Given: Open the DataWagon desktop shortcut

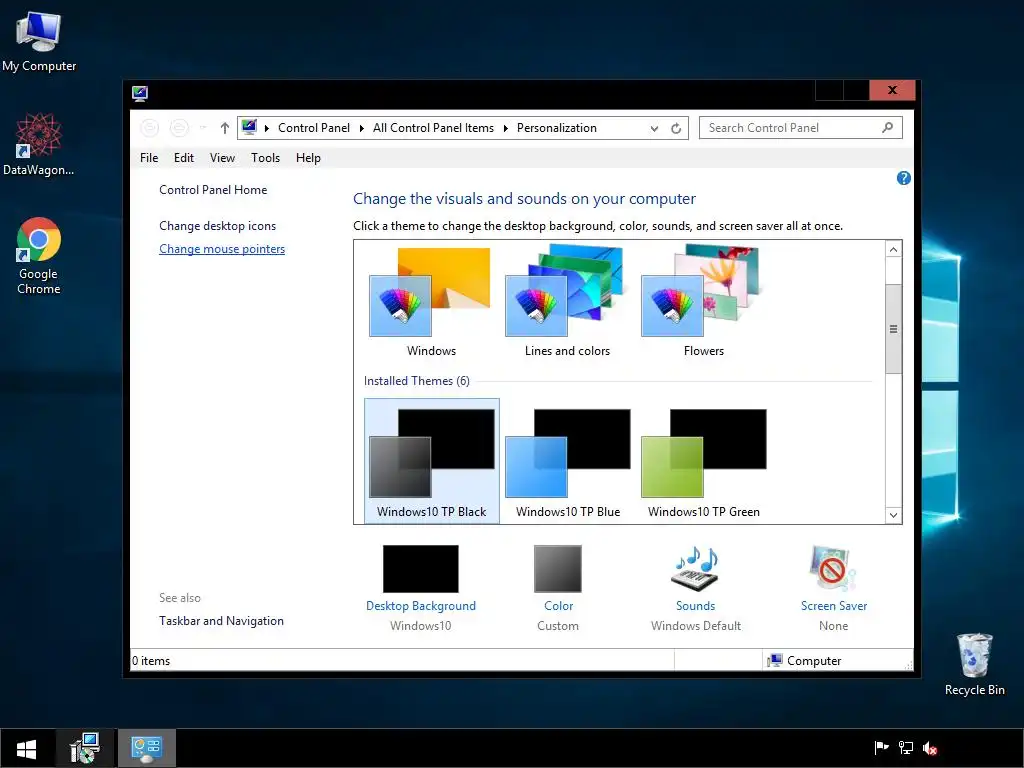Looking at the screenshot, I should 39,144.
